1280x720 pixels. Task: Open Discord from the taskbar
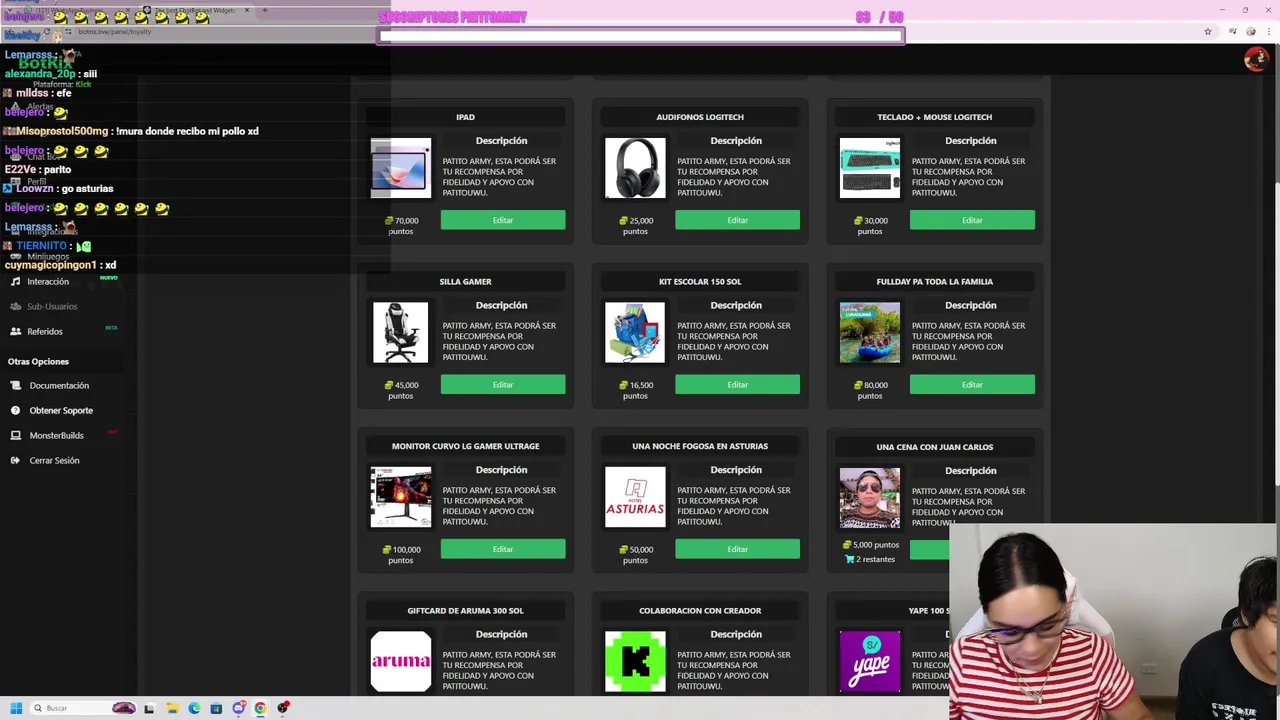click(x=239, y=708)
